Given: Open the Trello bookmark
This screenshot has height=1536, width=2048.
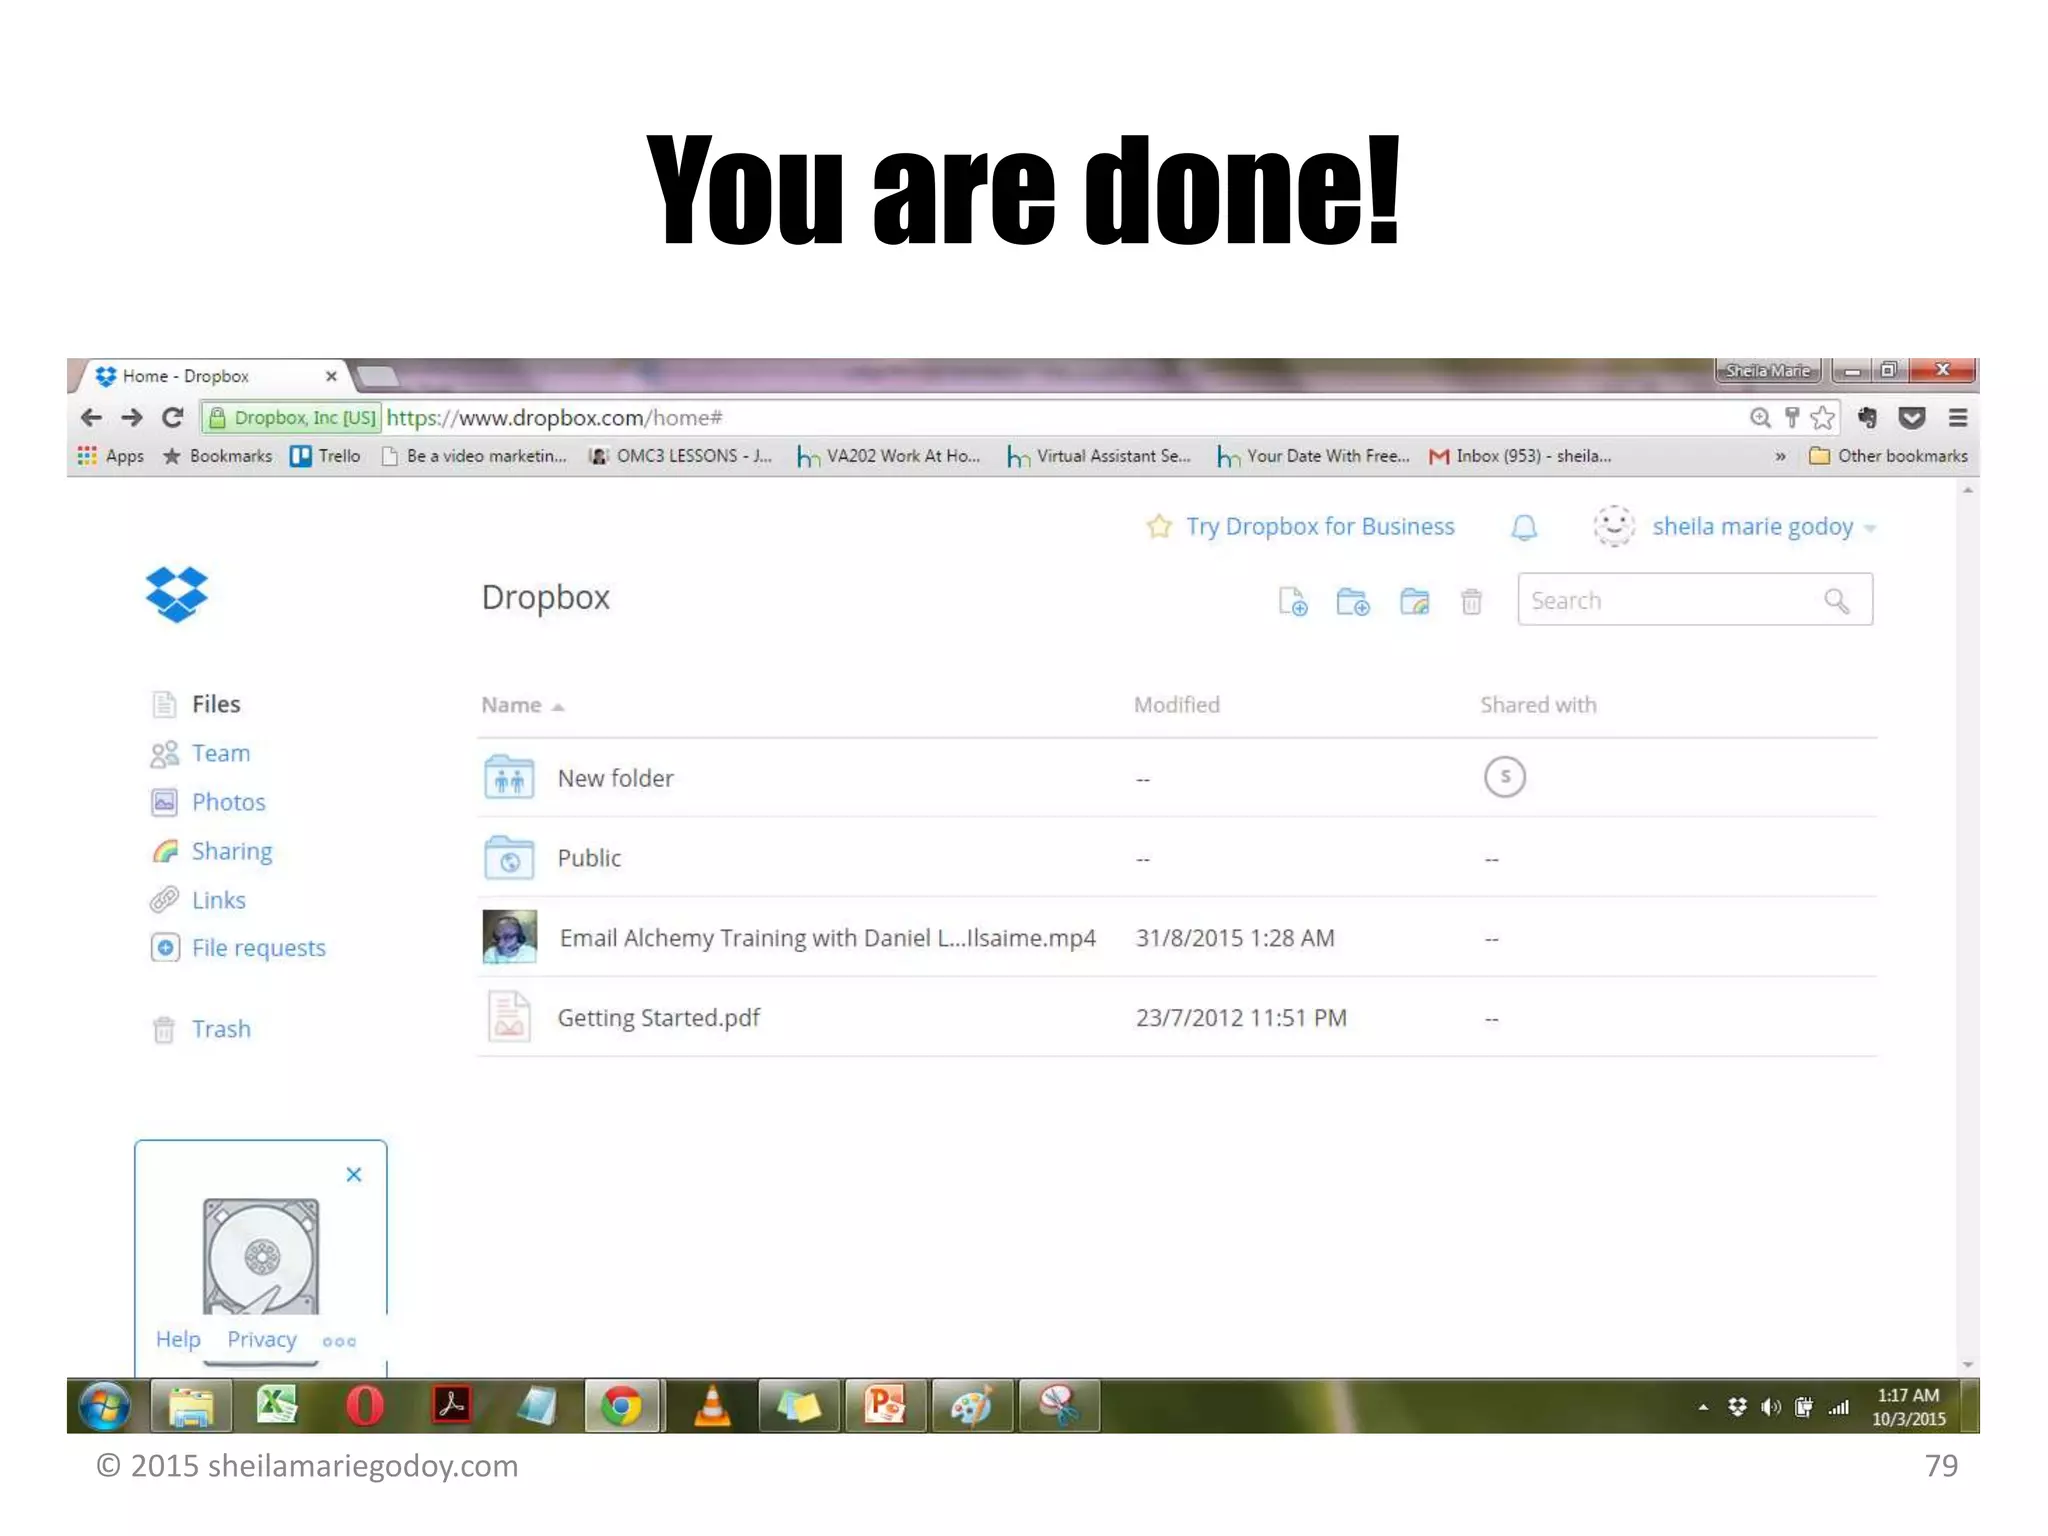Looking at the screenshot, I should pyautogui.click(x=325, y=456).
